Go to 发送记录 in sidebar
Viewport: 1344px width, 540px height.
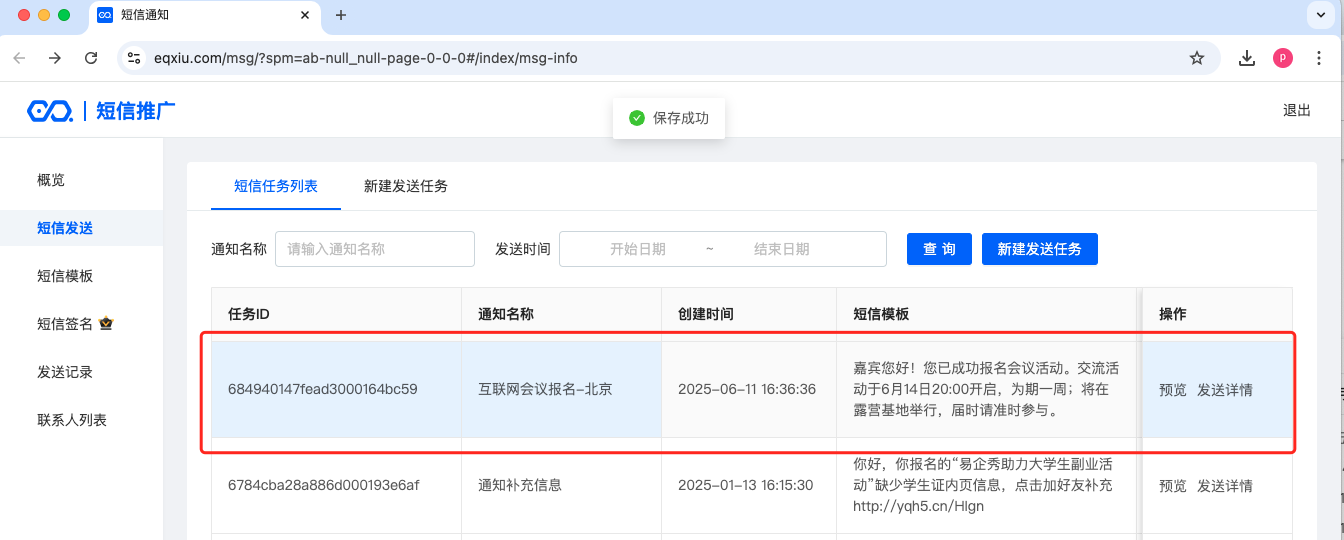pos(65,372)
